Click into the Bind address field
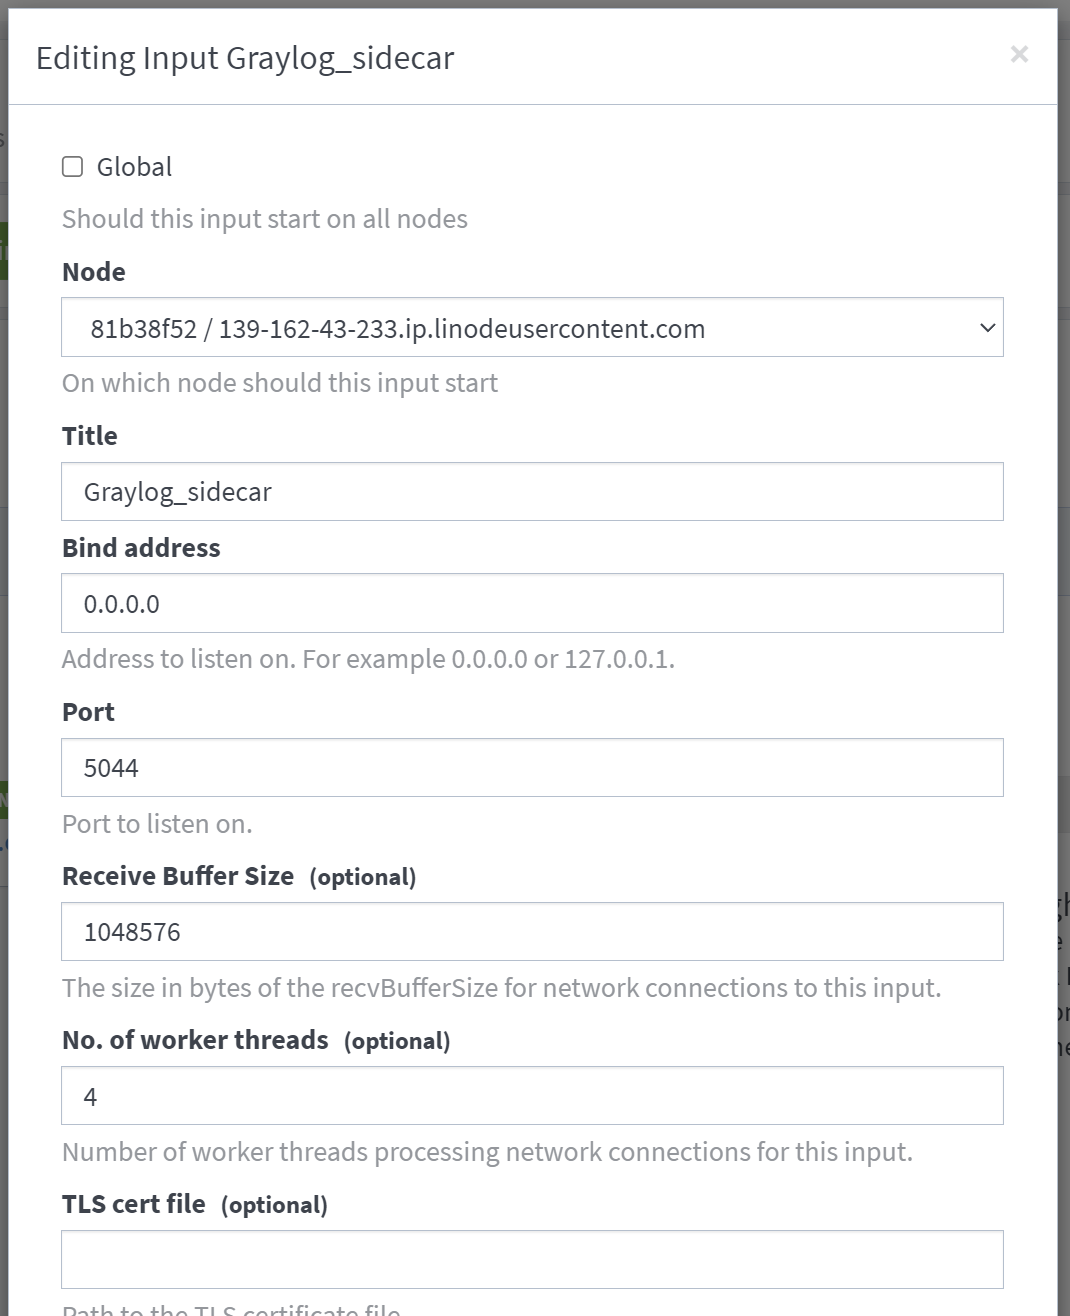The width and height of the screenshot is (1070, 1316). tap(532, 604)
